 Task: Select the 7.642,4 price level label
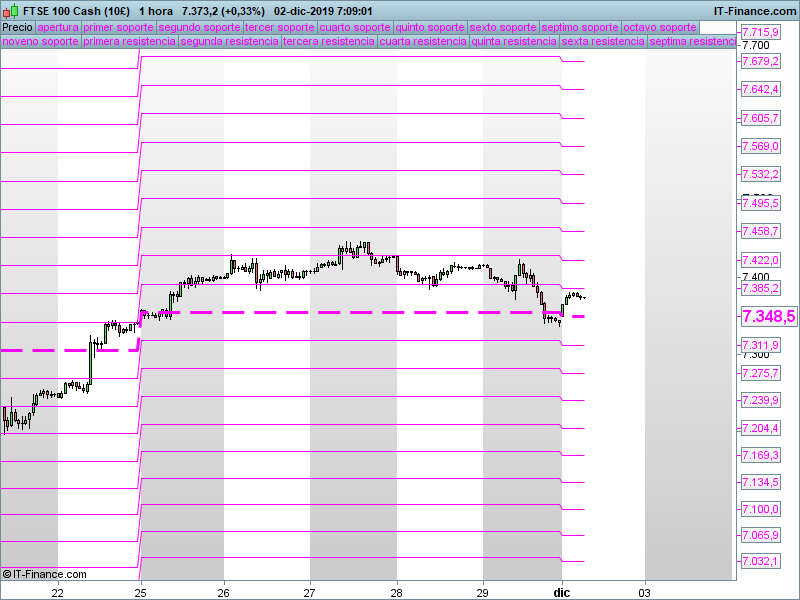coord(760,89)
